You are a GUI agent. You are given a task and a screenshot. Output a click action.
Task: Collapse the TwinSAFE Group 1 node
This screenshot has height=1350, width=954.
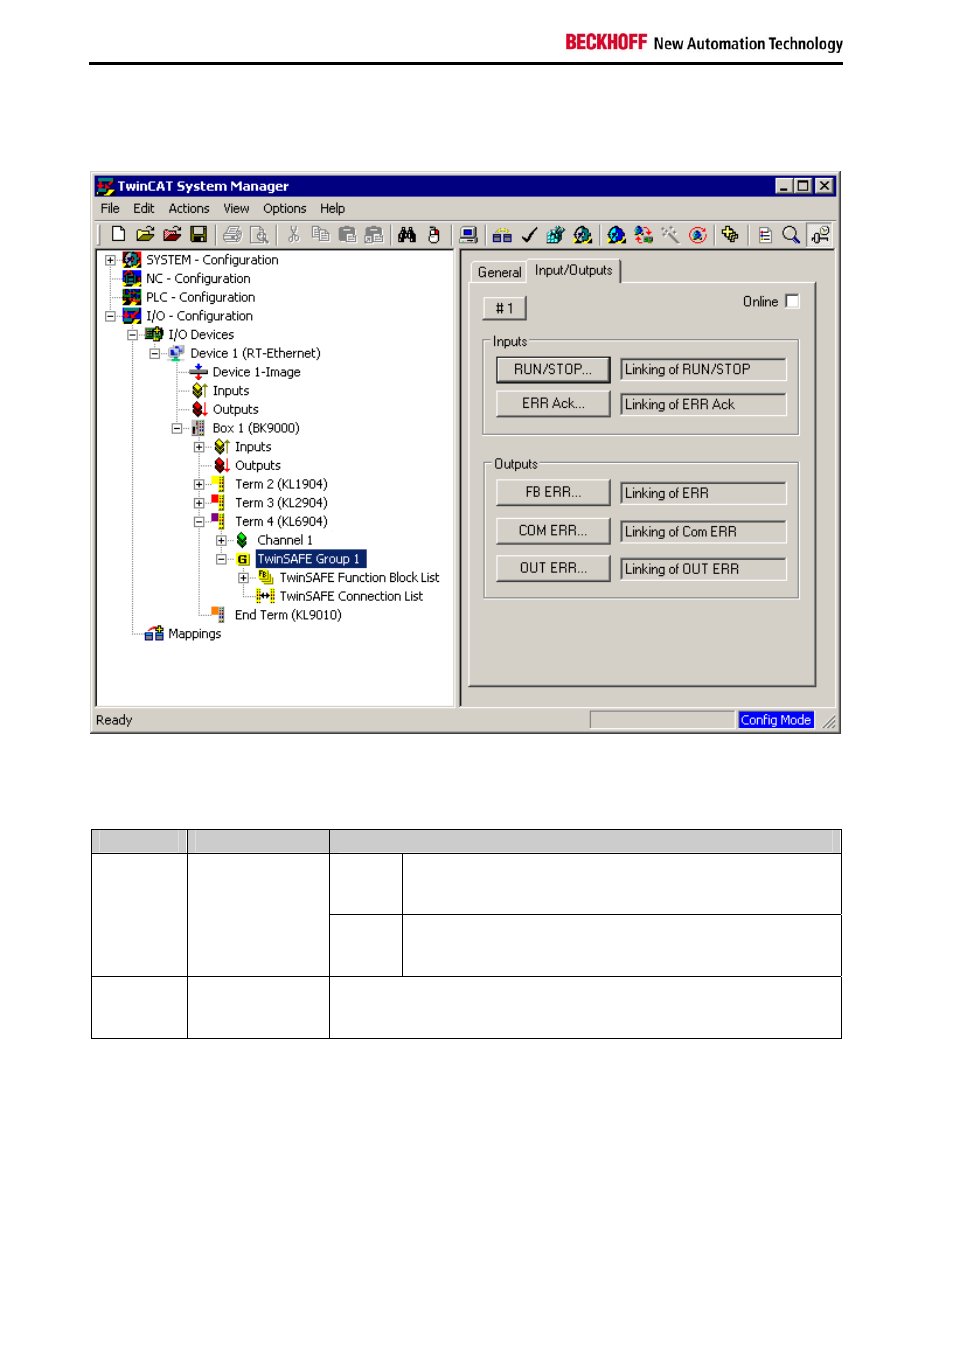point(221,559)
